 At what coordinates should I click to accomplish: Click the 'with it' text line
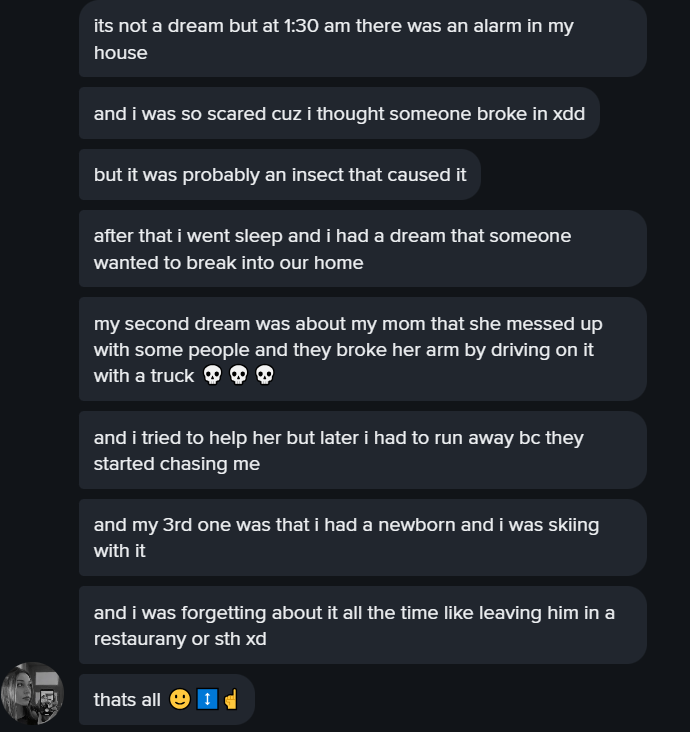(x=120, y=551)
